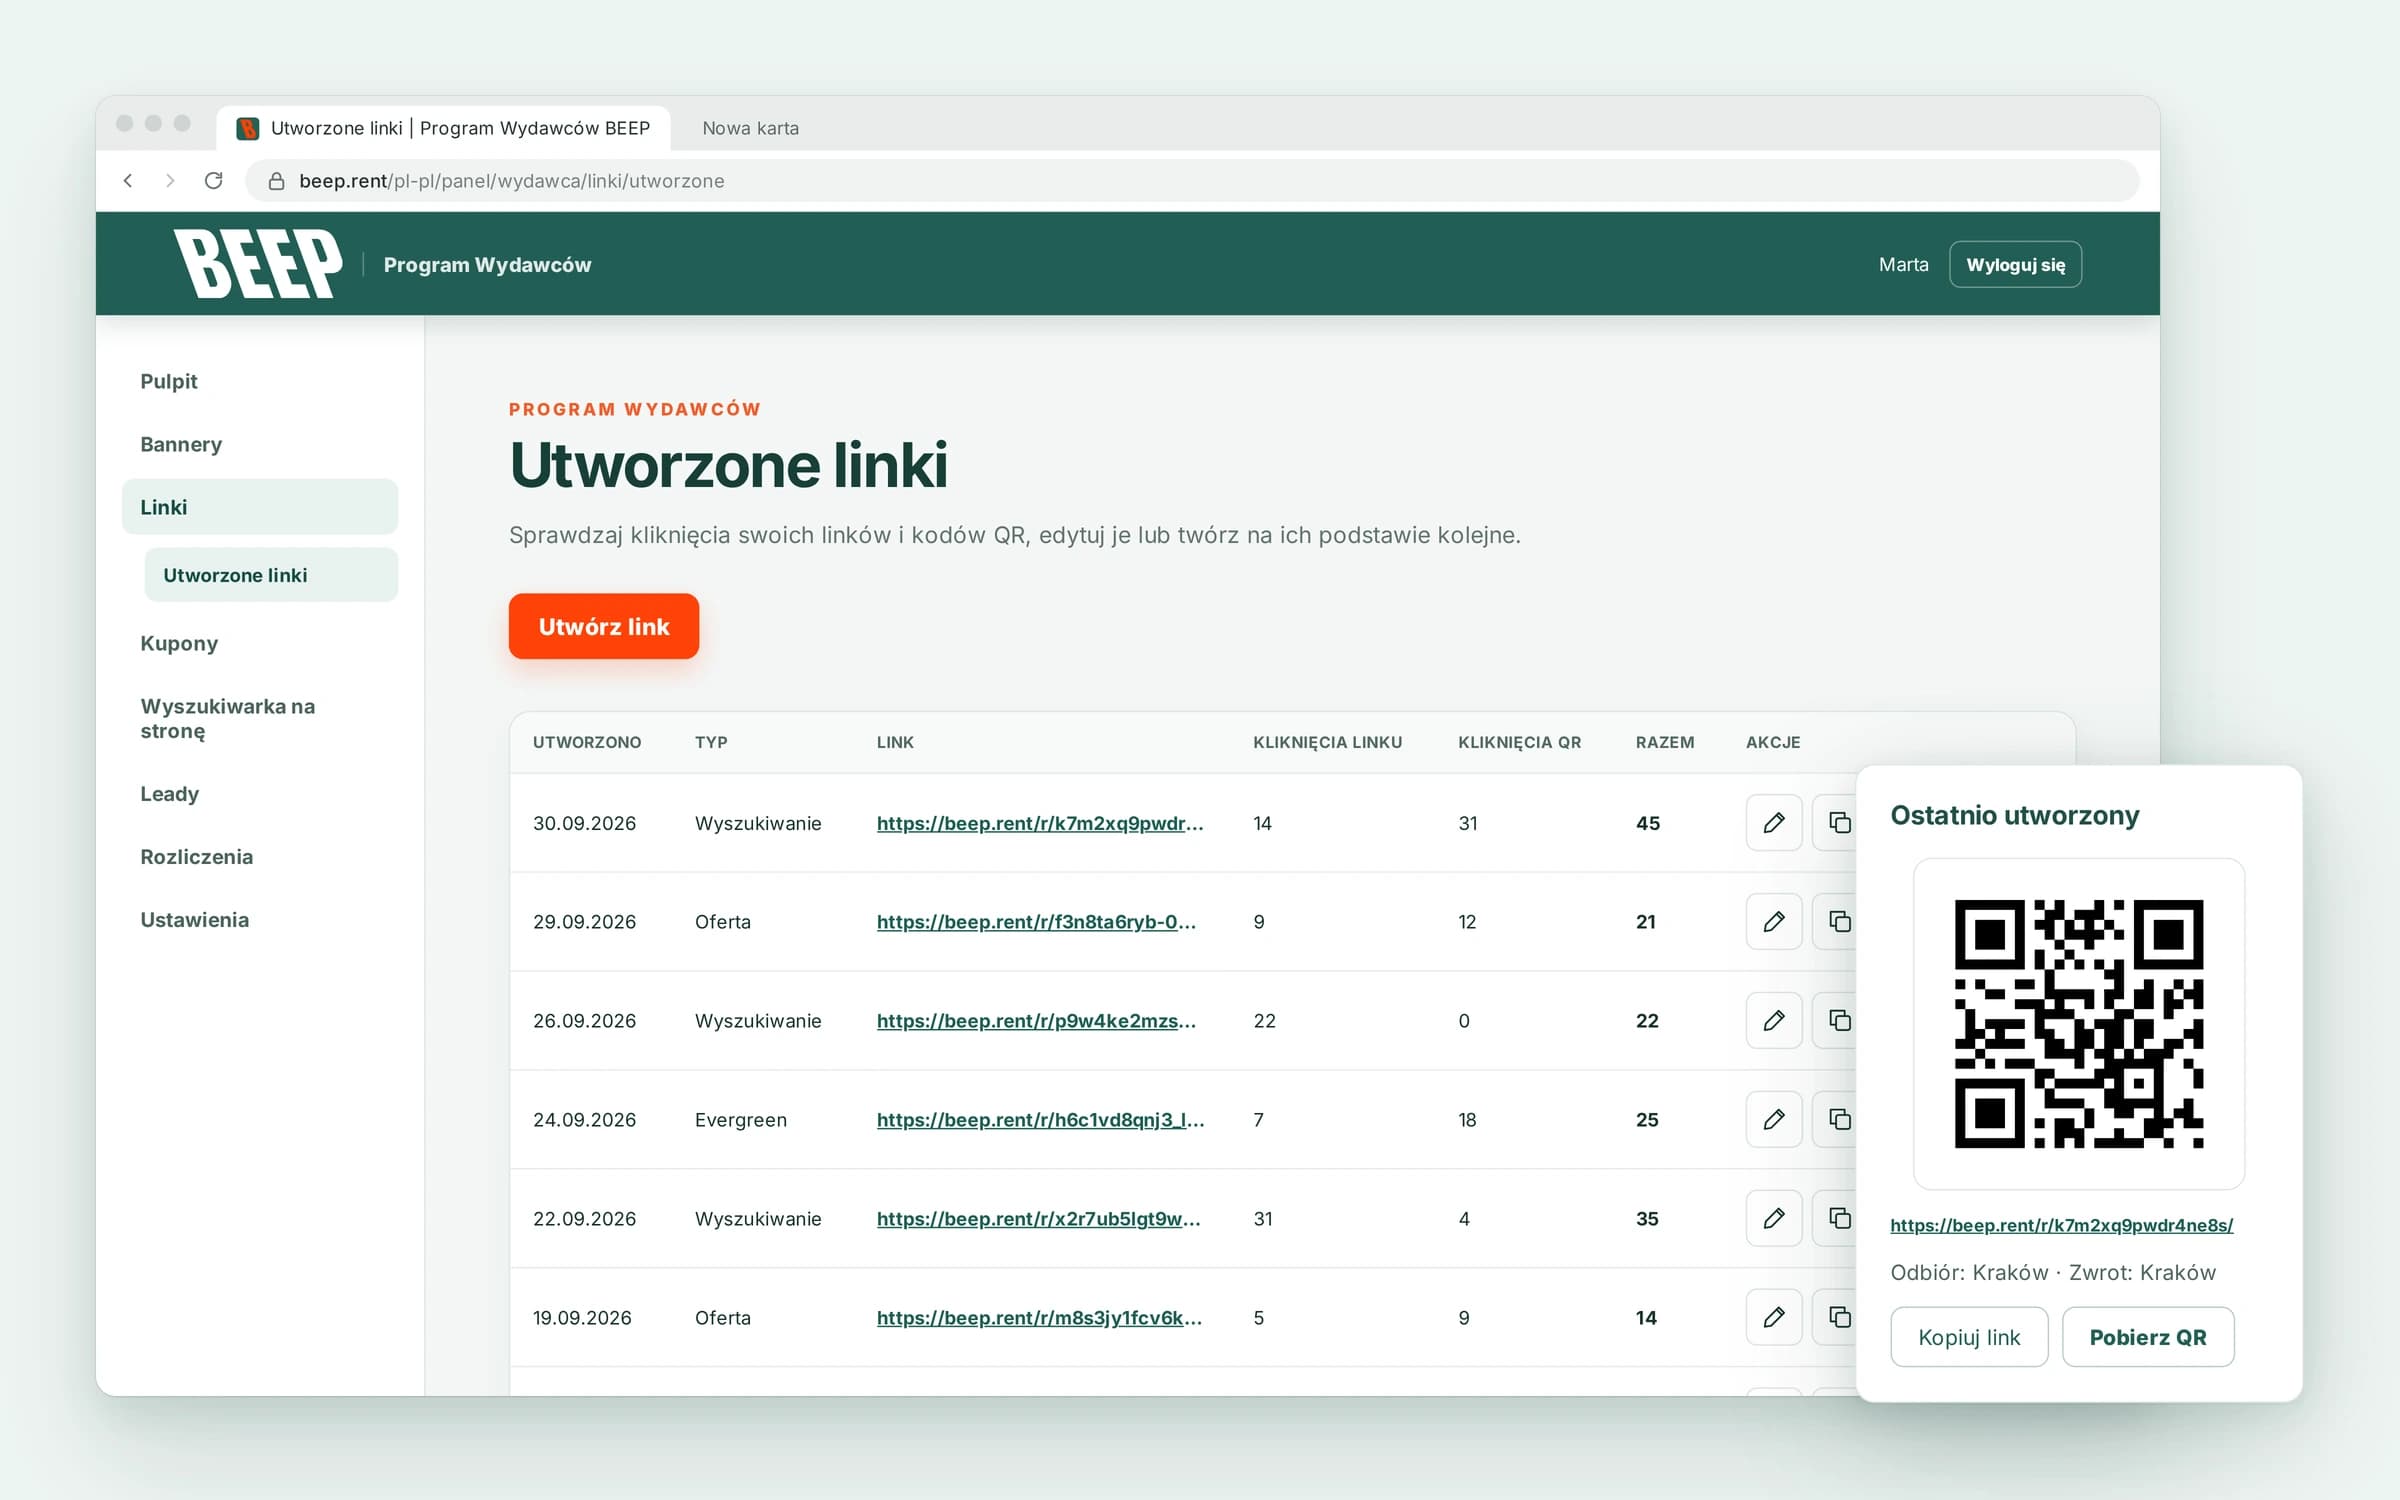Open link https://beep.rent/r/m8s3jy1fcv6k…
This screenshot has height=1500, width=2400.
click(x=1039, y=1318)
